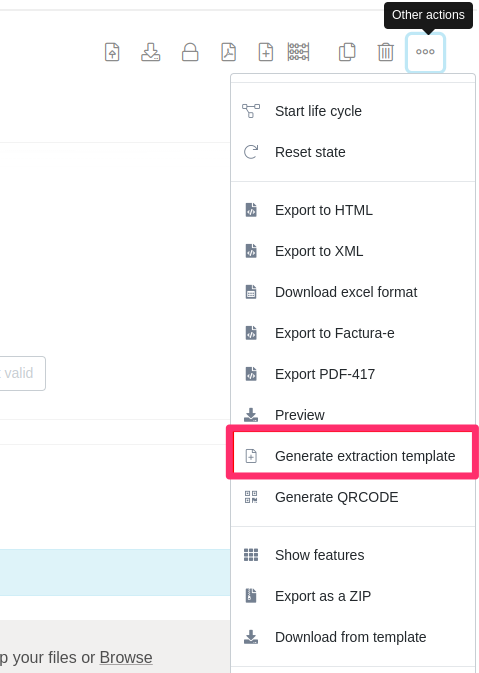The width and height of the screenshot is (479, 673).
Task: Select Start life cycle menu entry
Action: (x=353, y=111)
